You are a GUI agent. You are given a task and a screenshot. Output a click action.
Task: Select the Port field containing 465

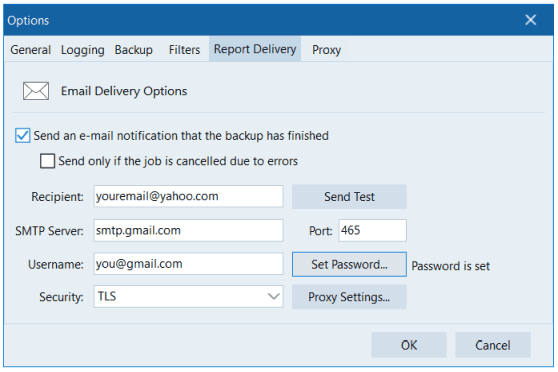[x=372, y=230]
